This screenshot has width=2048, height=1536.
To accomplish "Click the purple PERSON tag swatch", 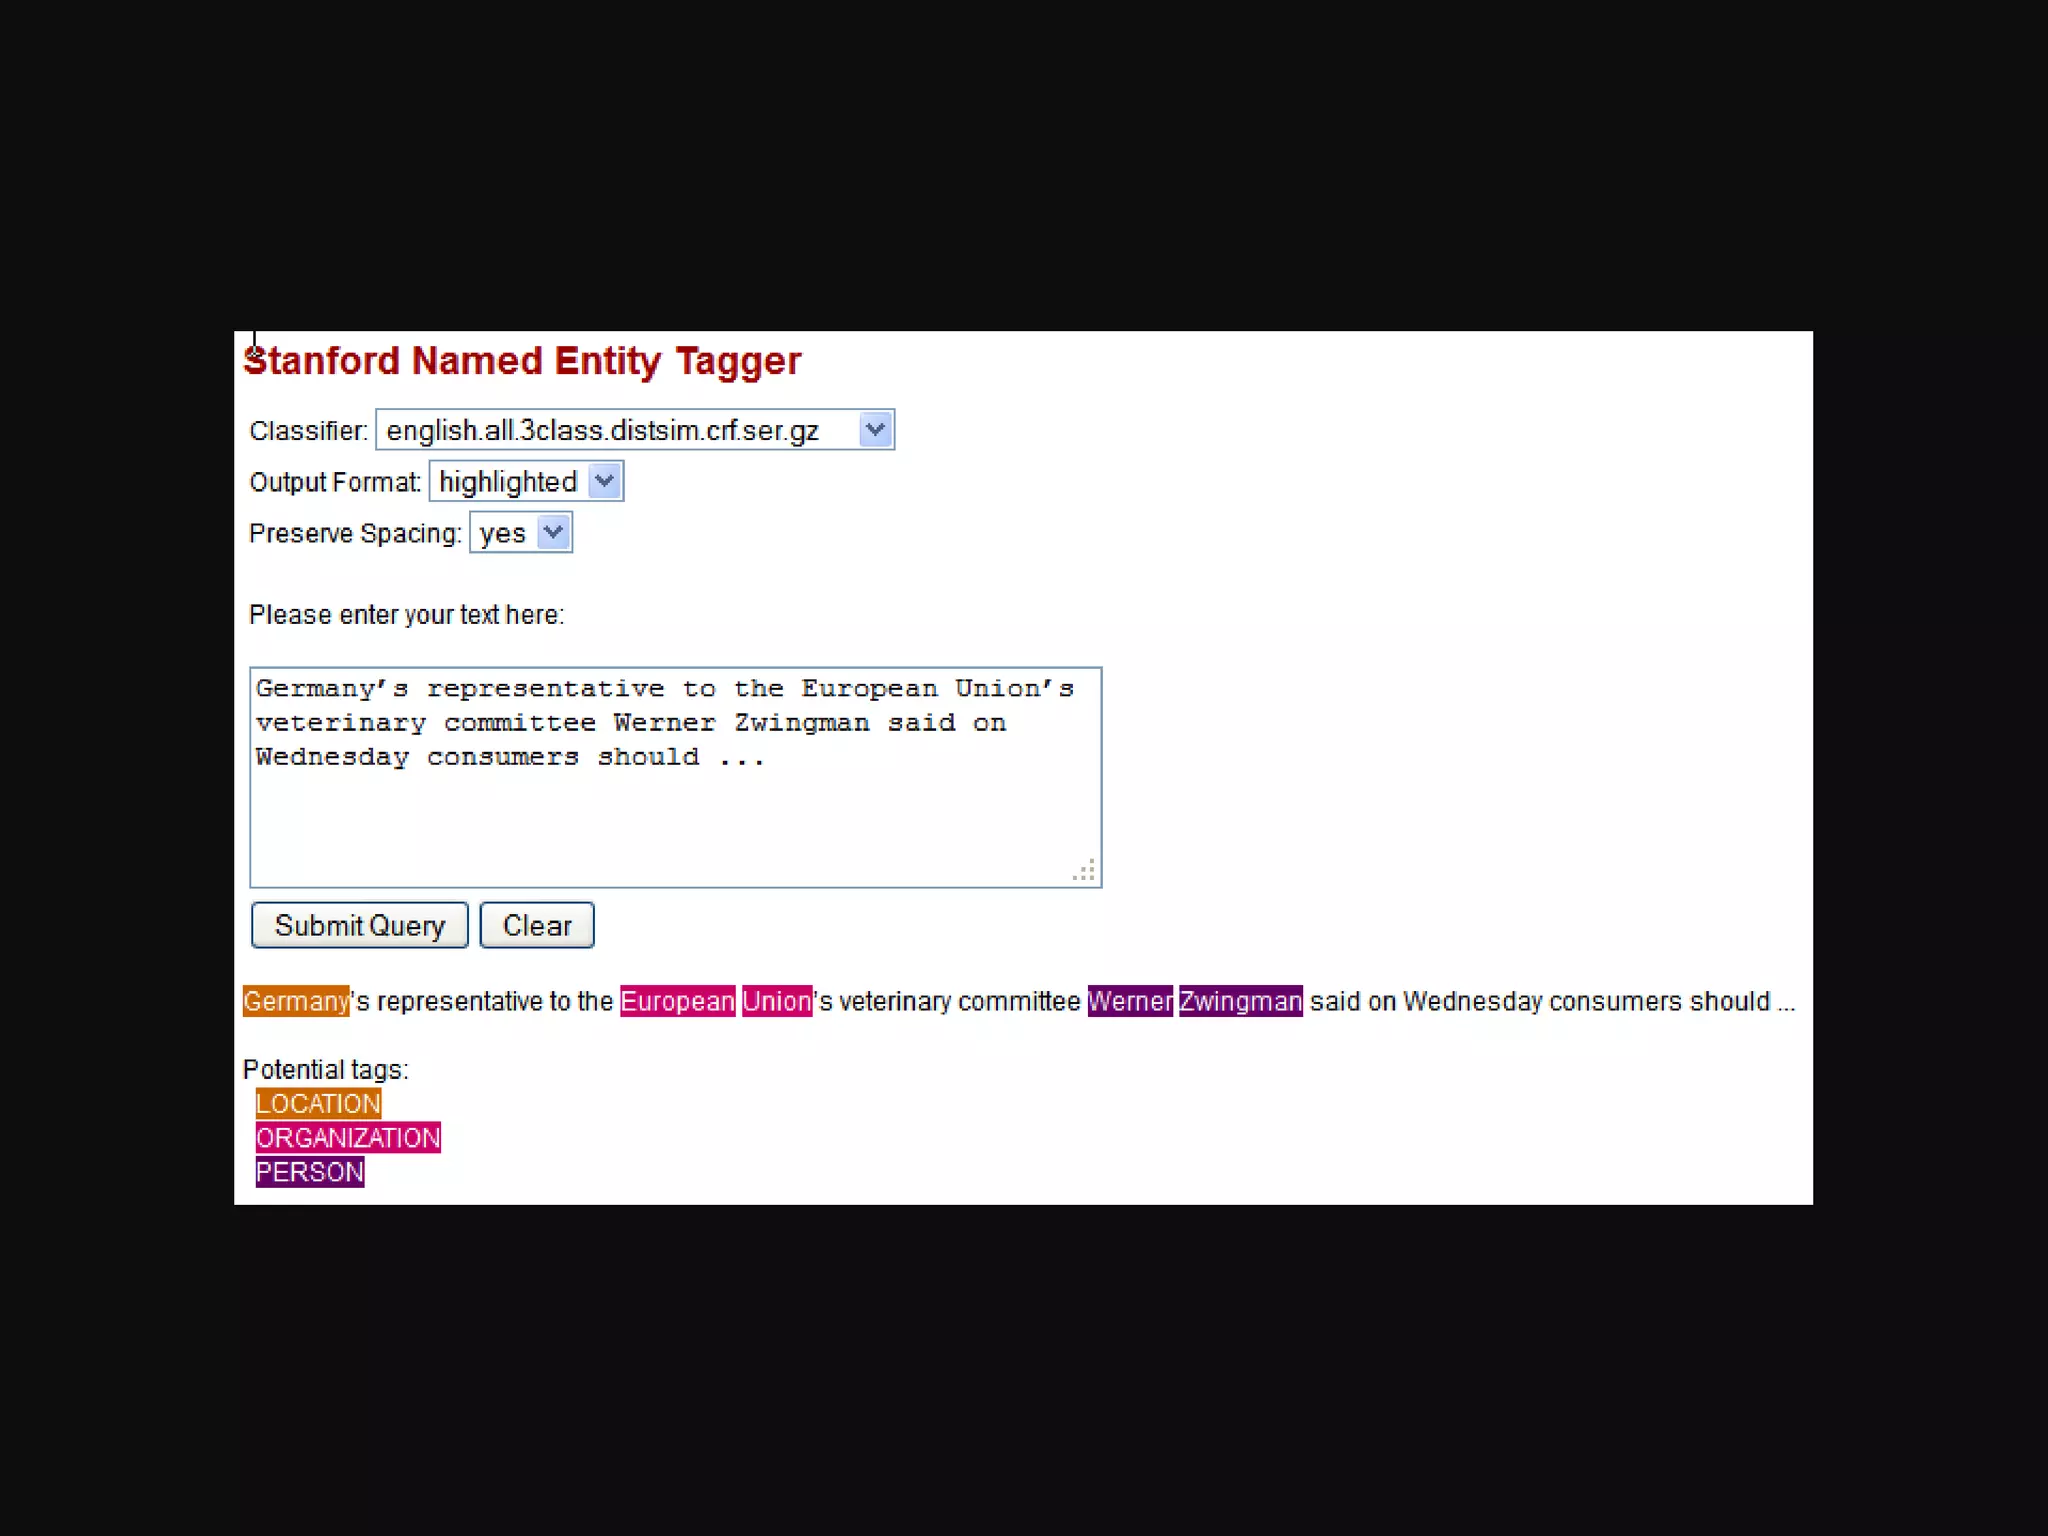I will click(x=310, y=1172).
